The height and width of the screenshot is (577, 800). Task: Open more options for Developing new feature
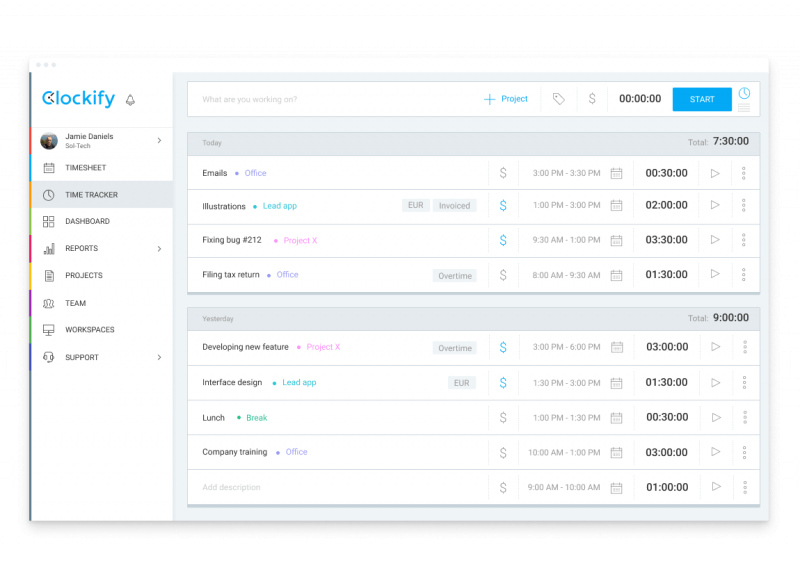click(x=745, y=347)
